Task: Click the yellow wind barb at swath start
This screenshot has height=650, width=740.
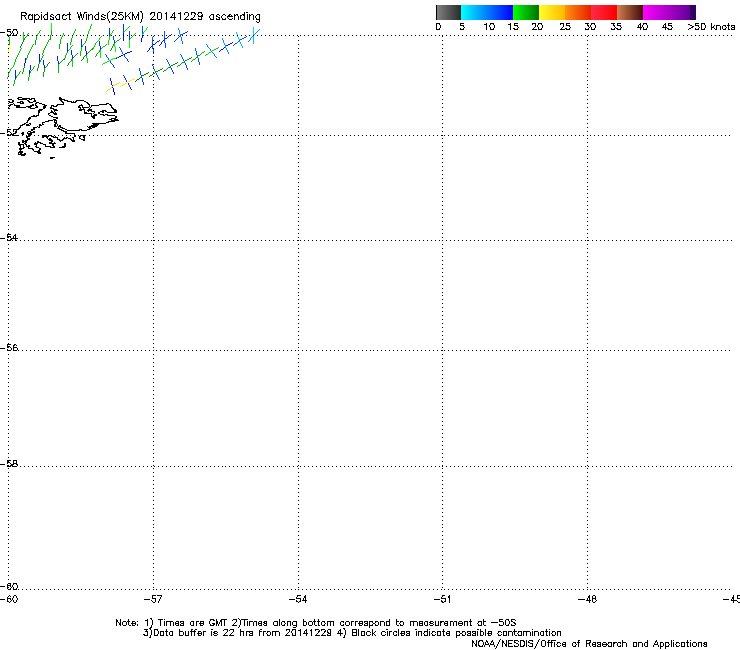Action: (112, 86)
